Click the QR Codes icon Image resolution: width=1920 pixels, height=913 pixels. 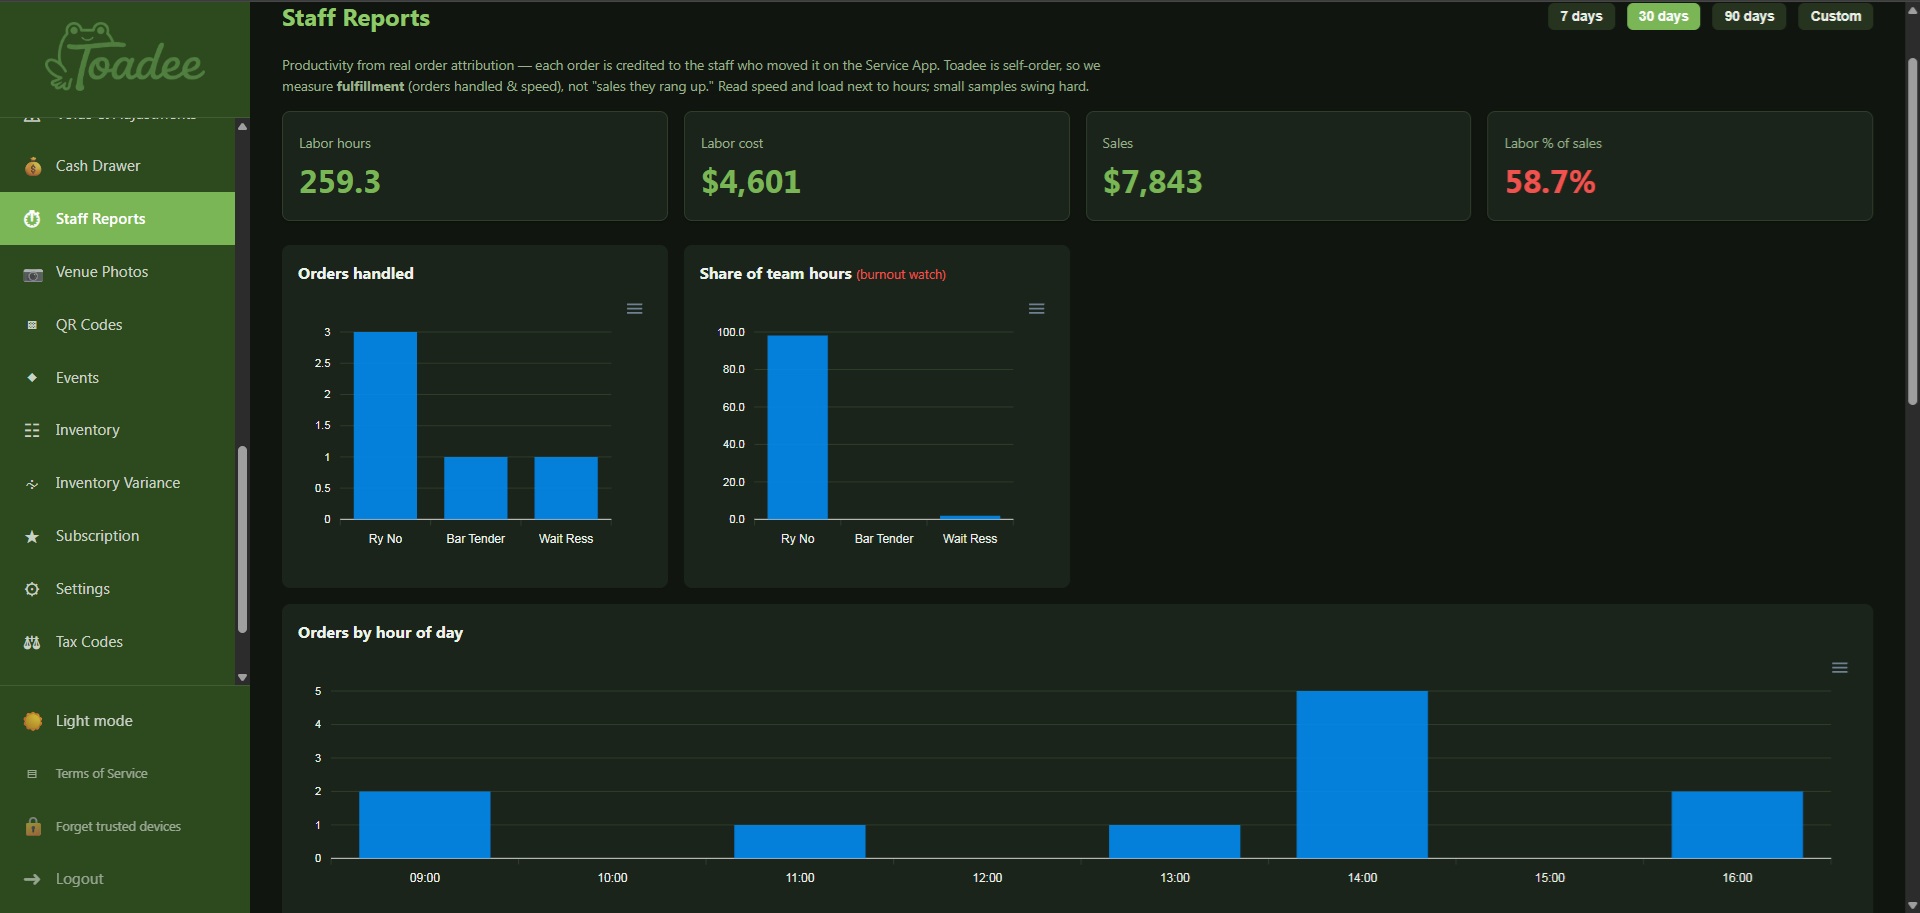click(32, 325)
